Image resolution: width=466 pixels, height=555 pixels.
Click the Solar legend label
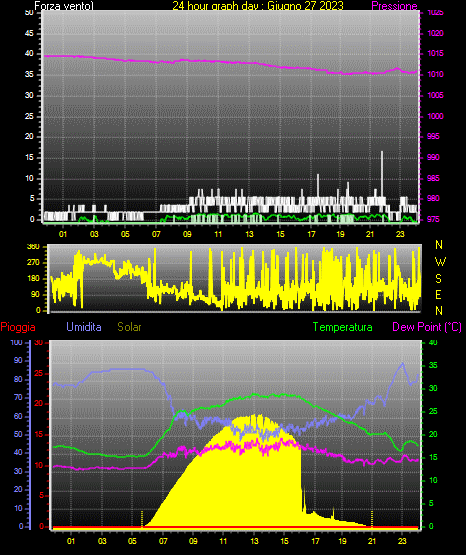(129, 327)
